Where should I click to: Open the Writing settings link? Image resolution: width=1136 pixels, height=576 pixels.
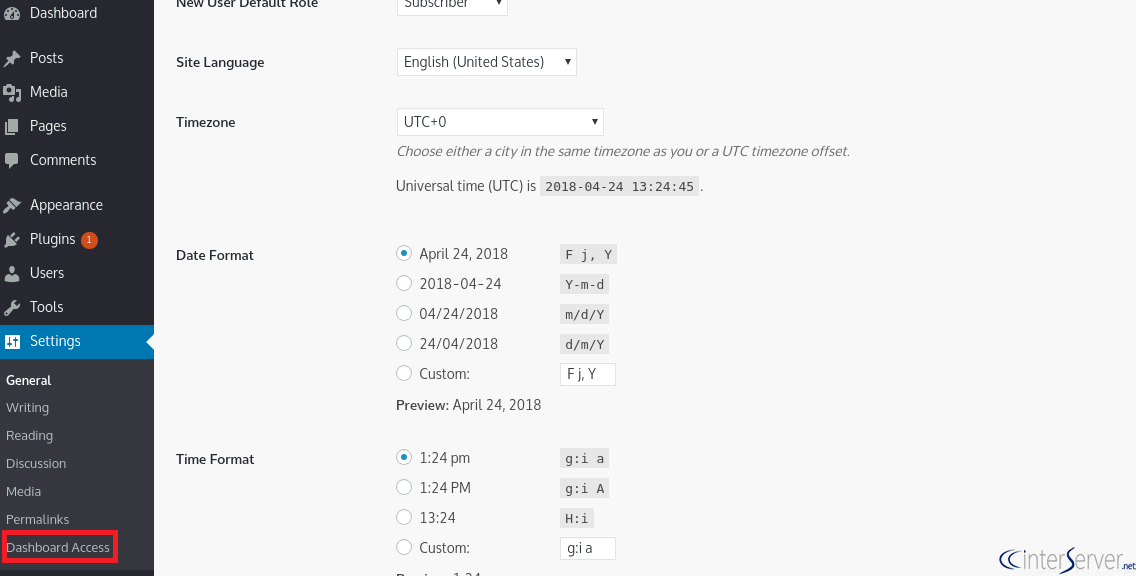coord(28,408)
